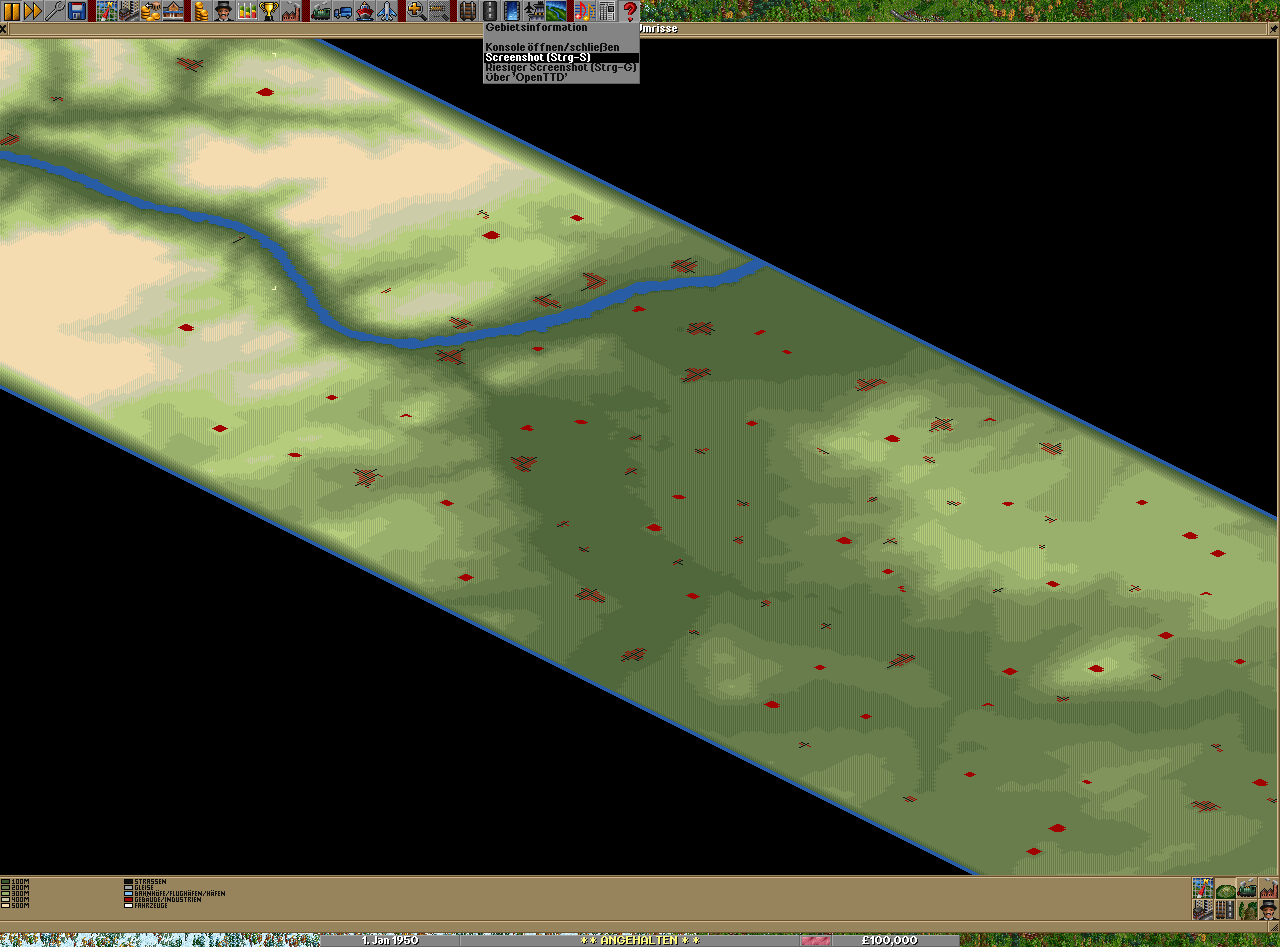Show road vehicle list truck icon
The height and width of the screenshot is (947, 1280).
pyautogui.click(x=343, y=11)
